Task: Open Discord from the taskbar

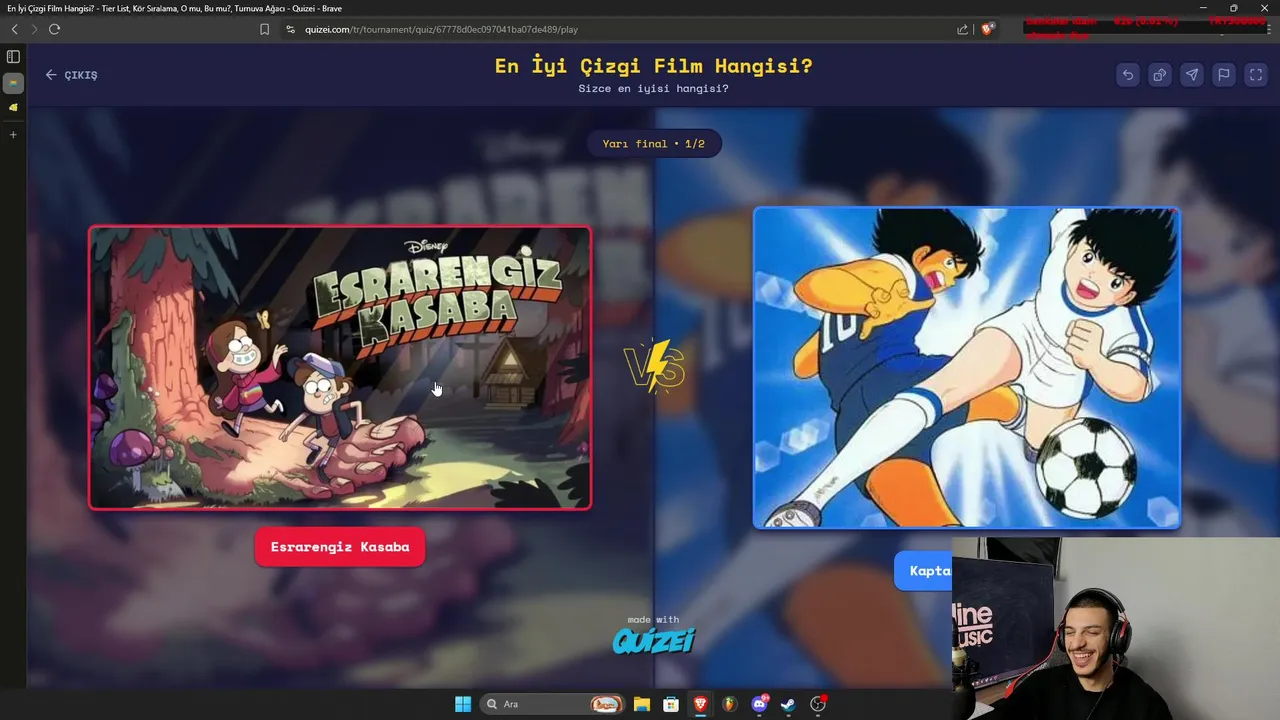Action: point(759,704)
